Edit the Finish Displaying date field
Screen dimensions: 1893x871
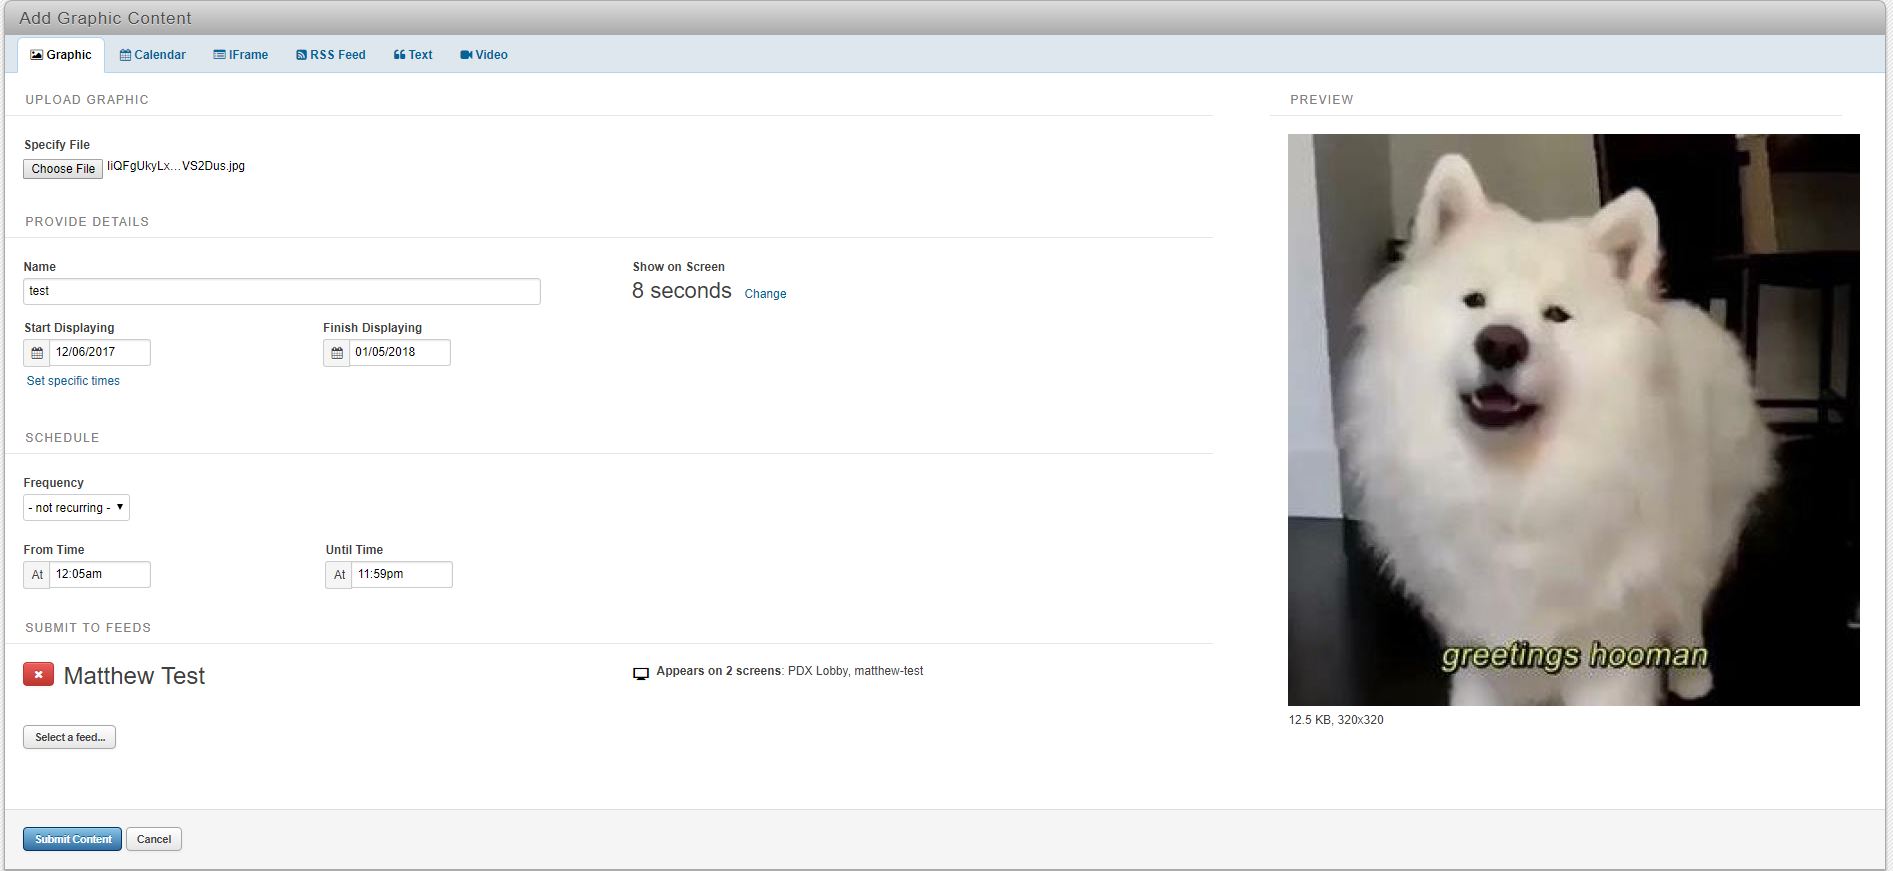point(400,353)
